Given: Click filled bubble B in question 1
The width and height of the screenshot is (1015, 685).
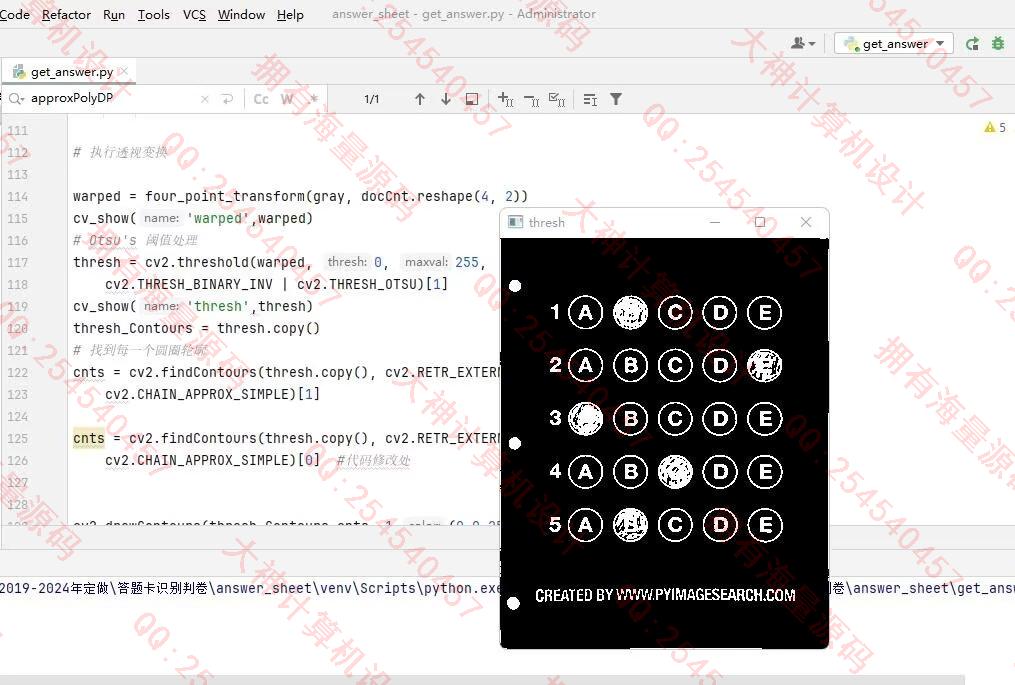Looking at the screenshot, I should pos(630,313).
